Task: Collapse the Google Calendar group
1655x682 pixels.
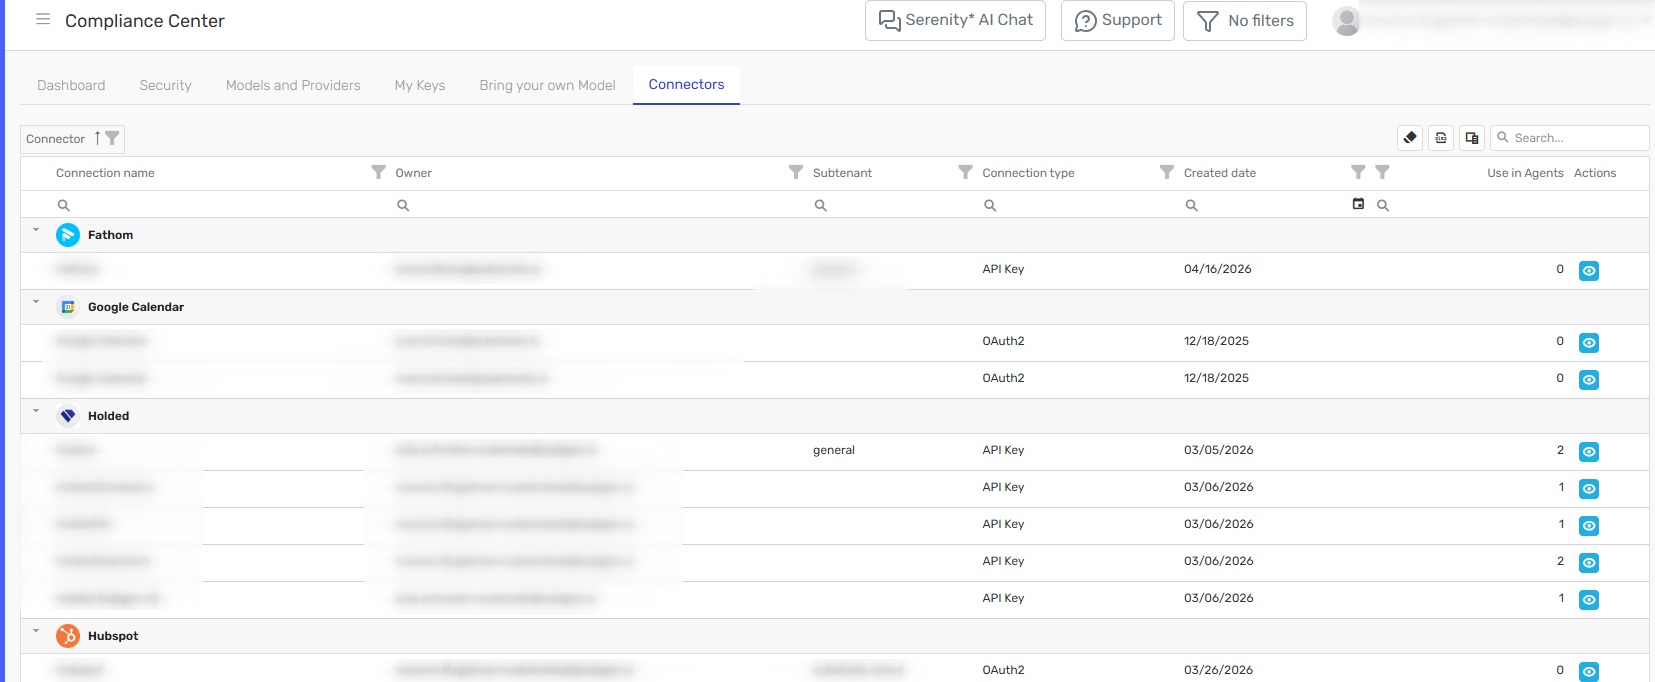Action: pos(36,302)
